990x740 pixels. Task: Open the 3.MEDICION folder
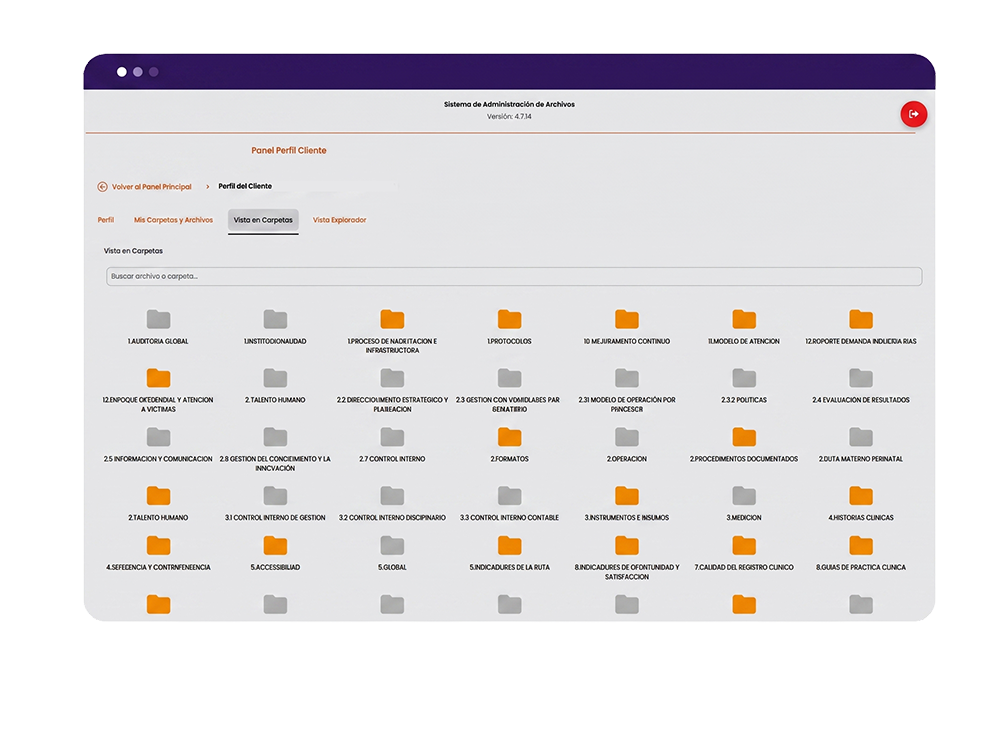click(x=744, y=496)
